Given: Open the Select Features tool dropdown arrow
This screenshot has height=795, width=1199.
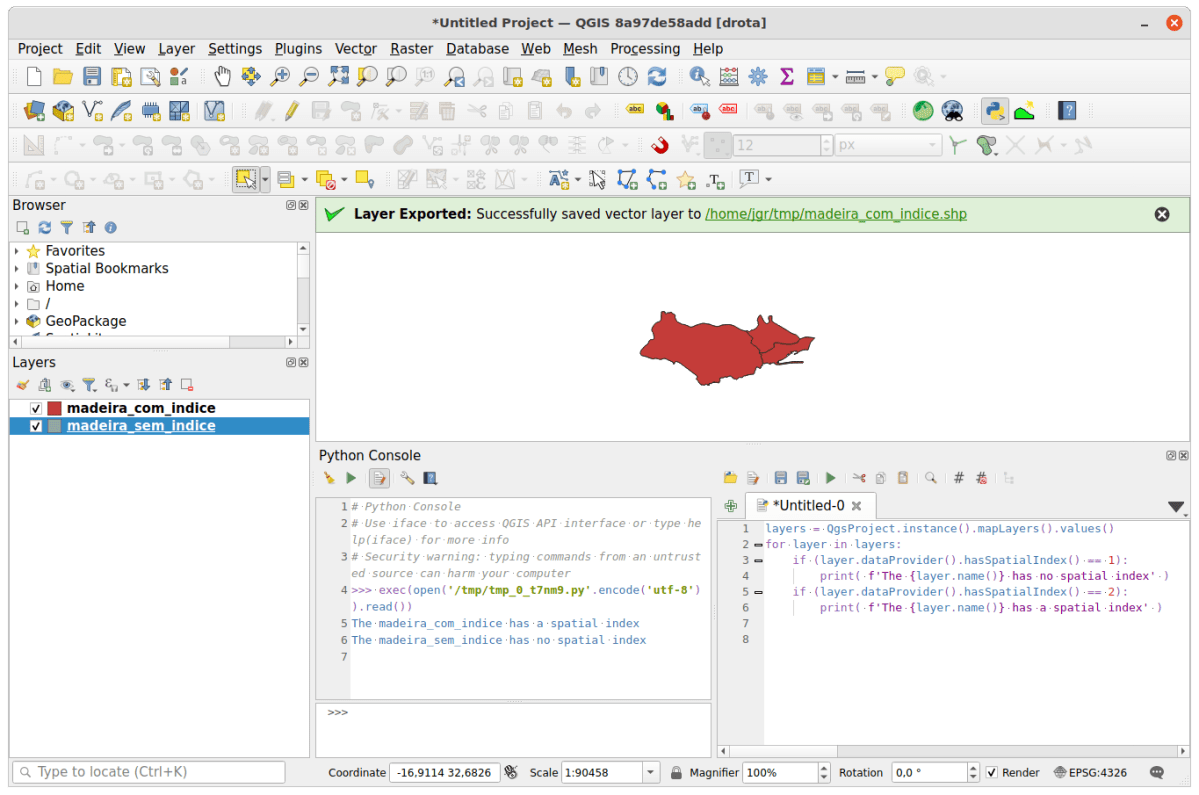Looking at the screenshot, I should tap(265, 180).
